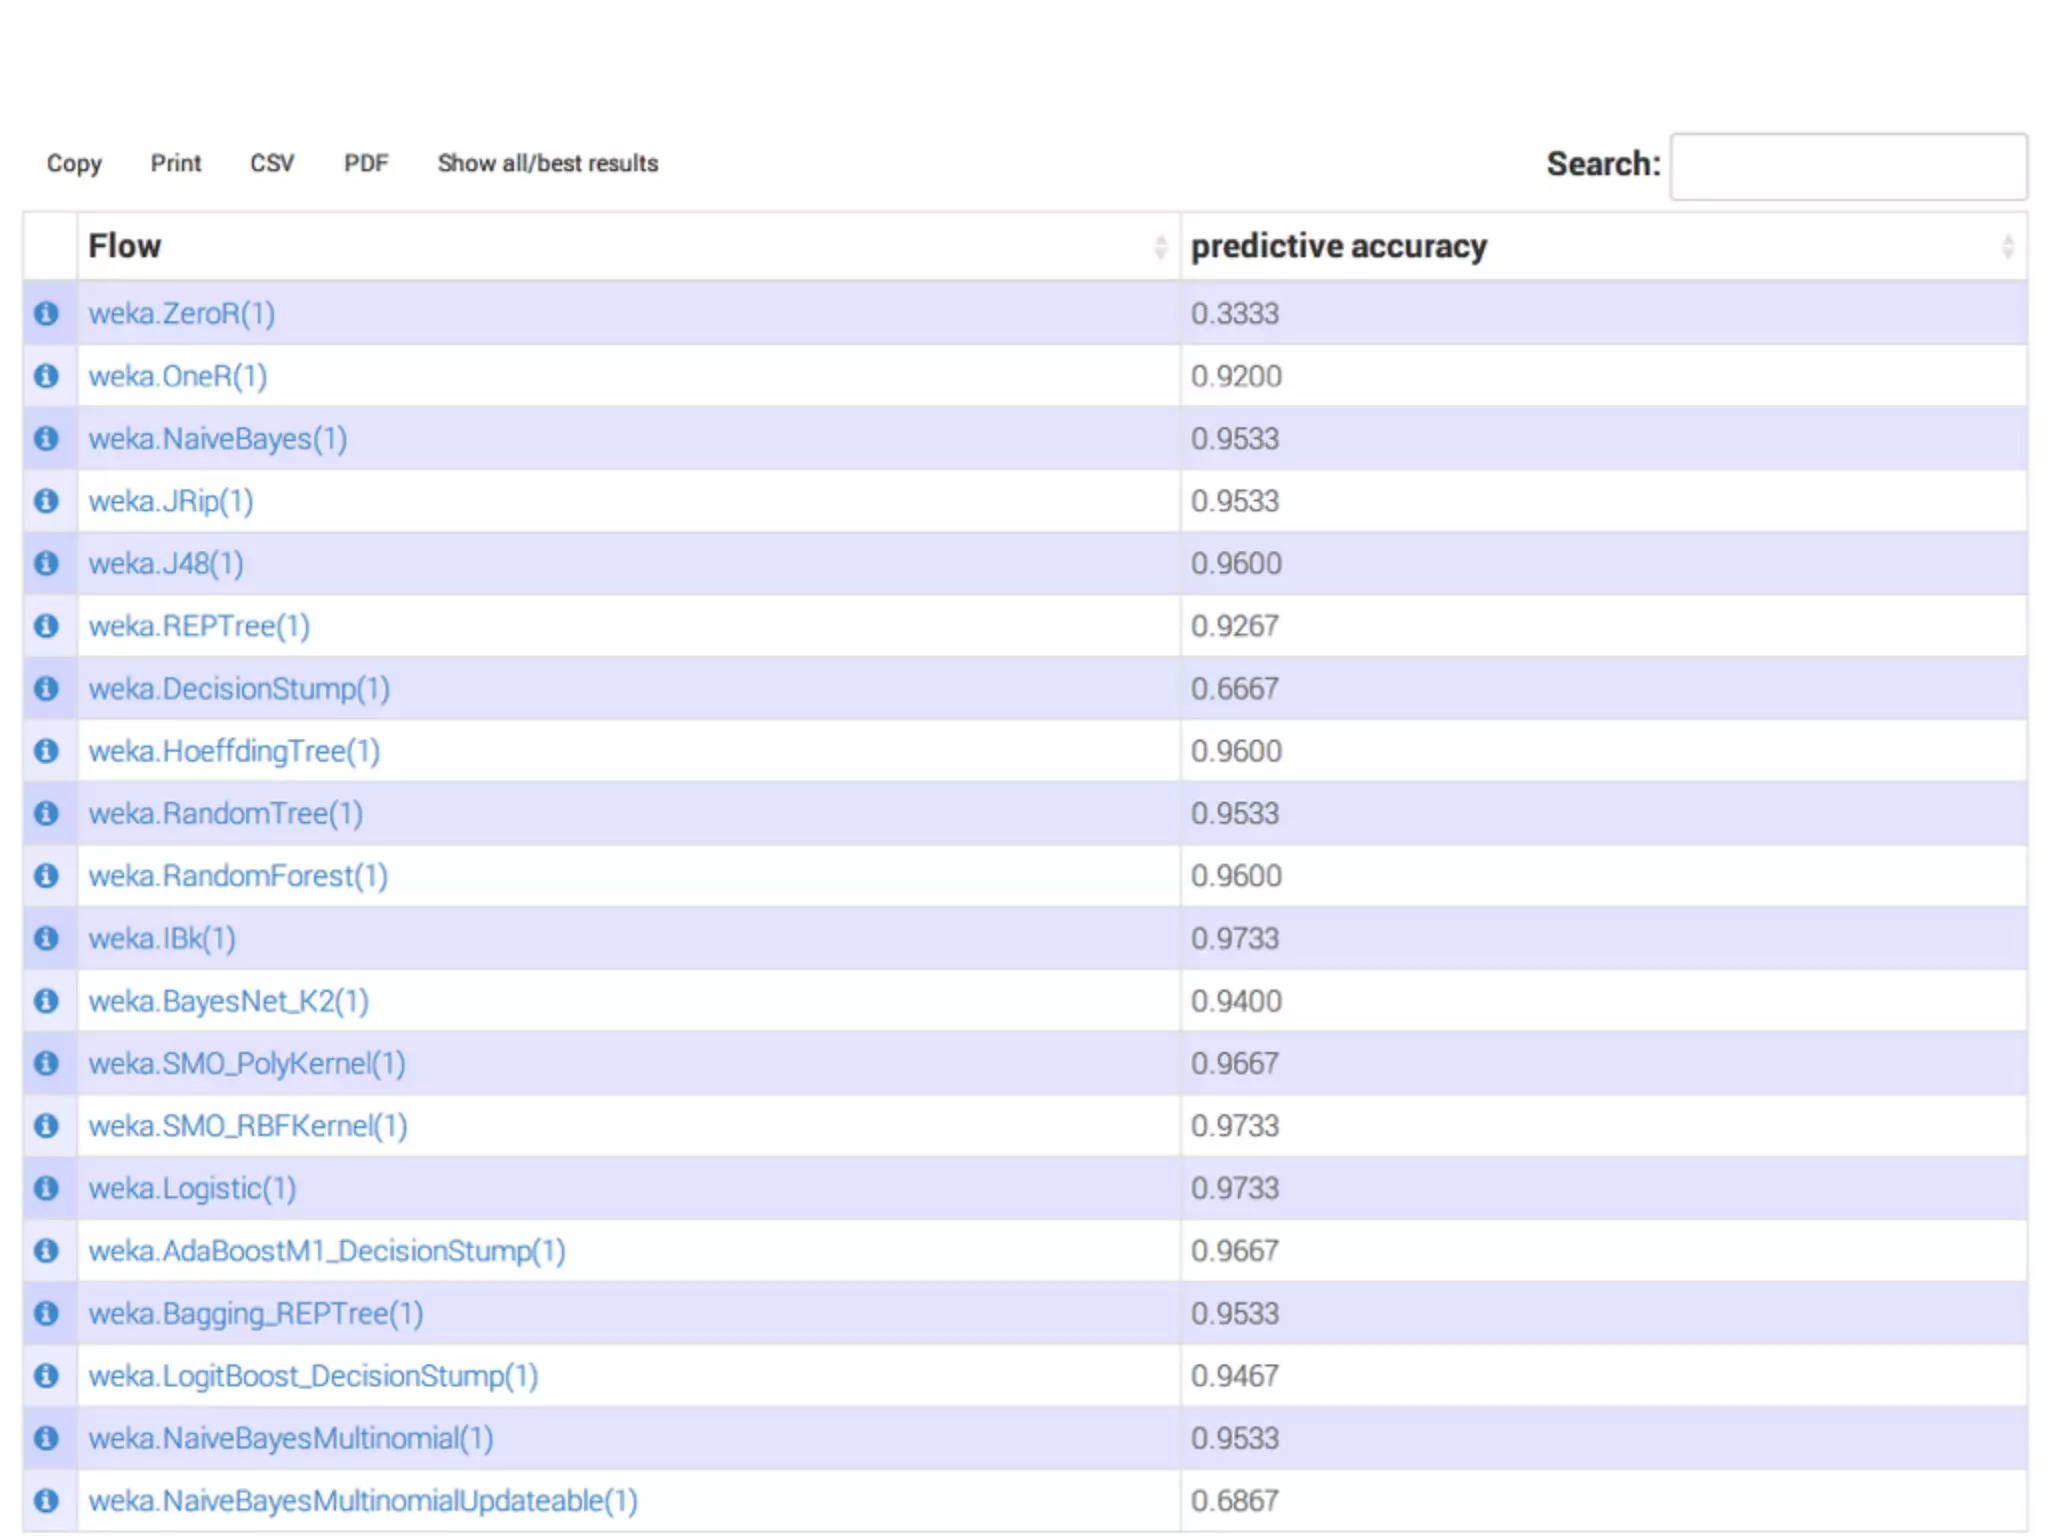2048x1536 pixels.
Task: Click the Print button
Action: click(176, 163)
